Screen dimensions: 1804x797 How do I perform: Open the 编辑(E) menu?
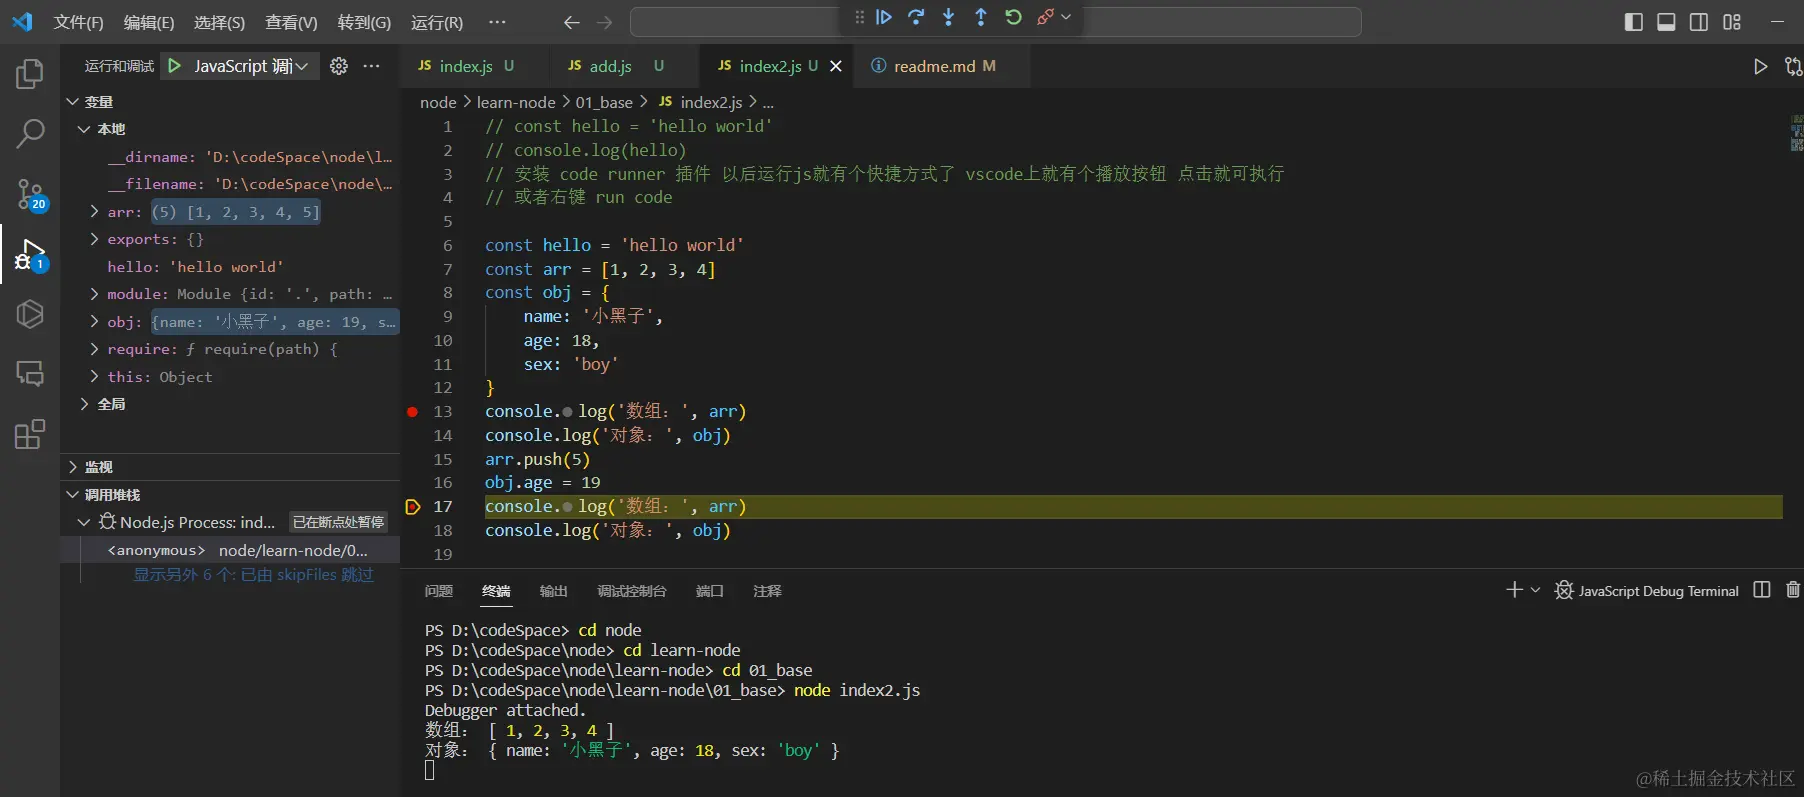149,22
